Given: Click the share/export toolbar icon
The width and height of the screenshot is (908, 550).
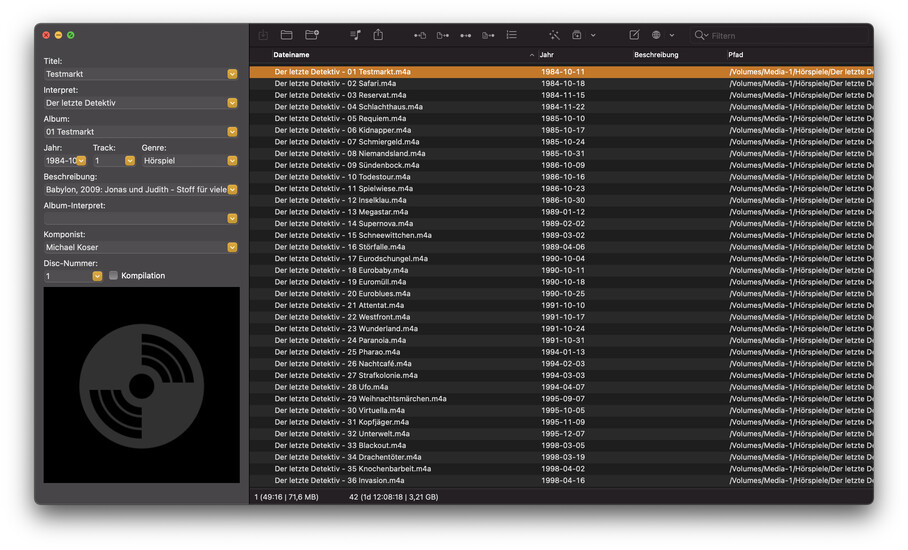Looking at the screenshot, I should click(x=378, y=35).
